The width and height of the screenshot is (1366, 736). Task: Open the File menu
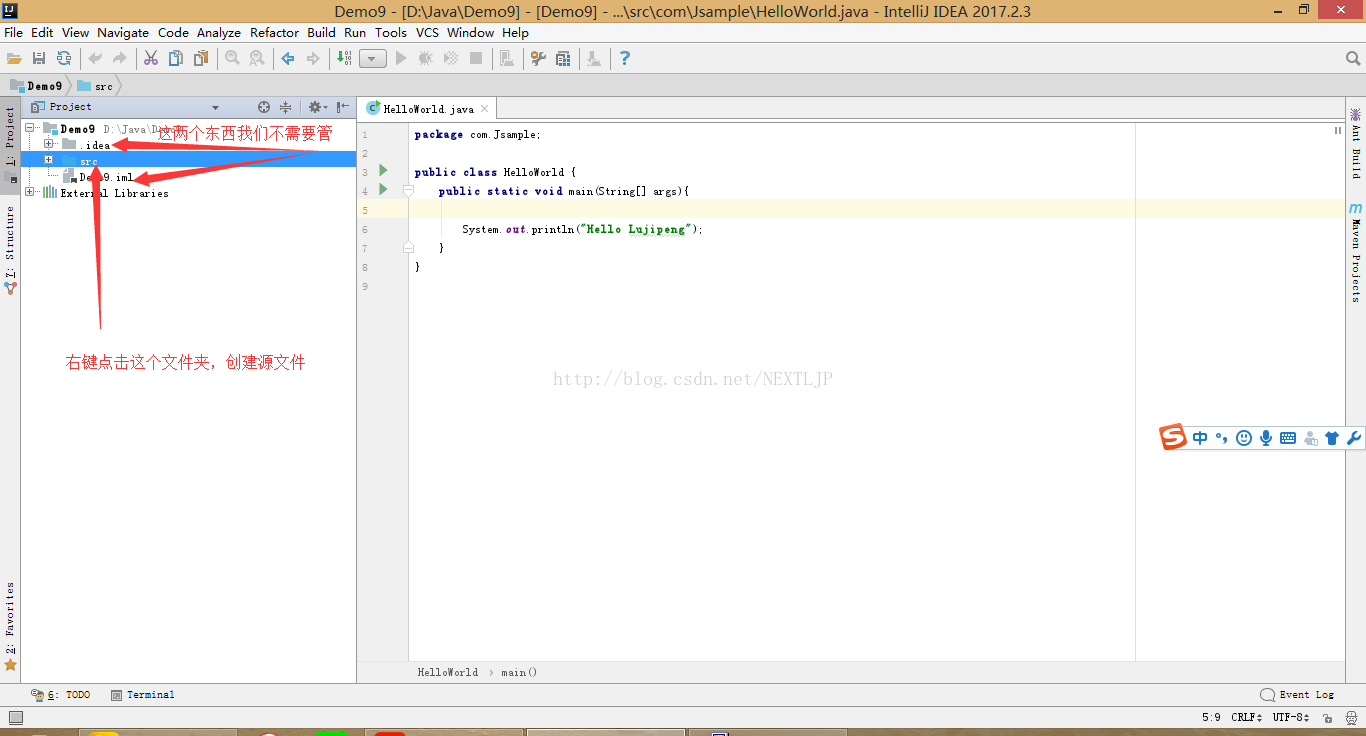tap(13, 32)
